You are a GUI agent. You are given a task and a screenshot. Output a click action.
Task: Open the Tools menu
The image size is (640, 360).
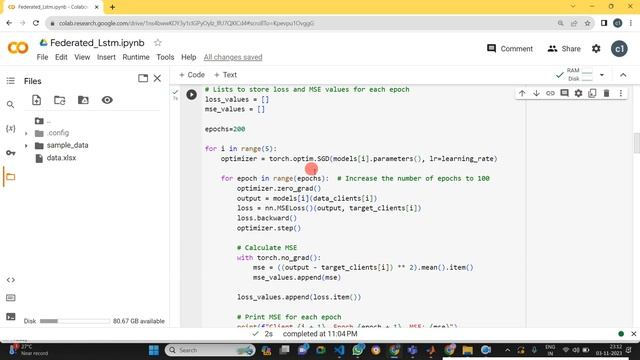click(165, 57)
